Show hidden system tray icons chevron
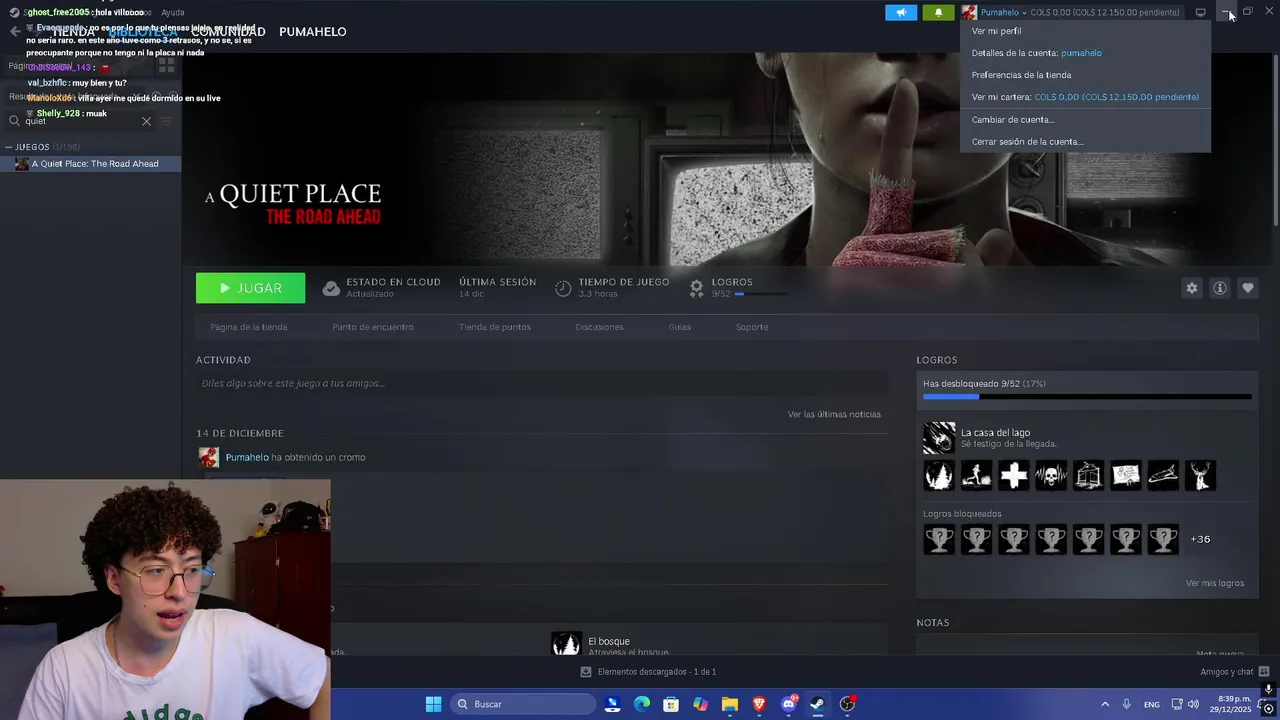 [1105, 704]
